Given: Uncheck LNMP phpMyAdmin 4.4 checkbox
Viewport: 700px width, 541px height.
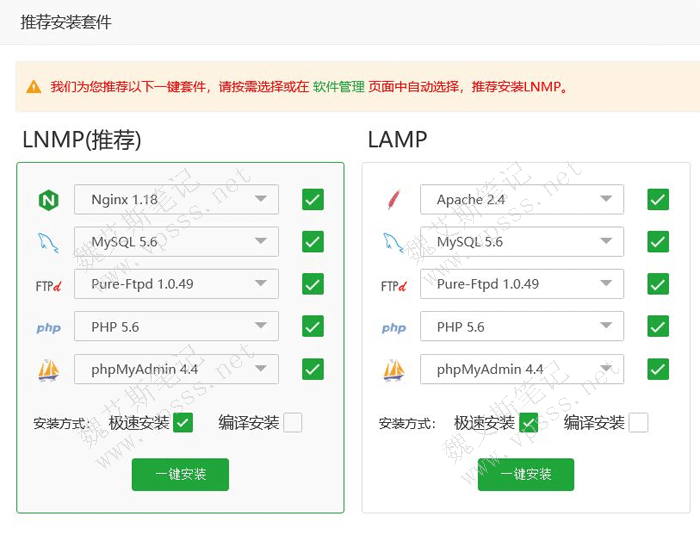Looking at the screenshot, I should [x=312, y=369].
